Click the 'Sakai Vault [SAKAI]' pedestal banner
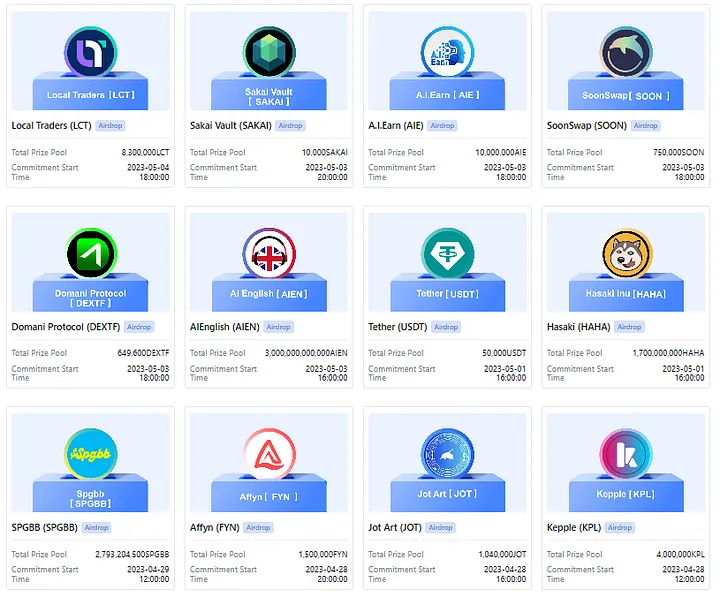The image size is (720, 596). click(269, 96)
